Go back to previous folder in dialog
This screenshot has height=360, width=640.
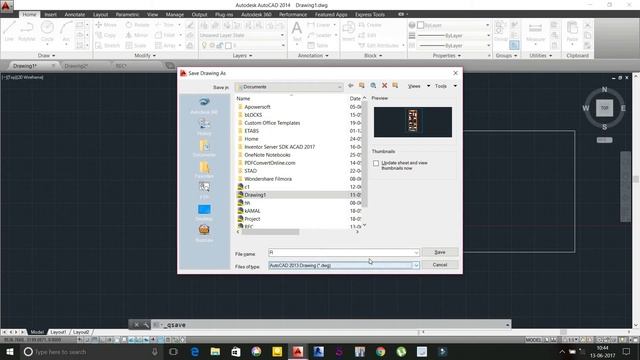(351, 86)
